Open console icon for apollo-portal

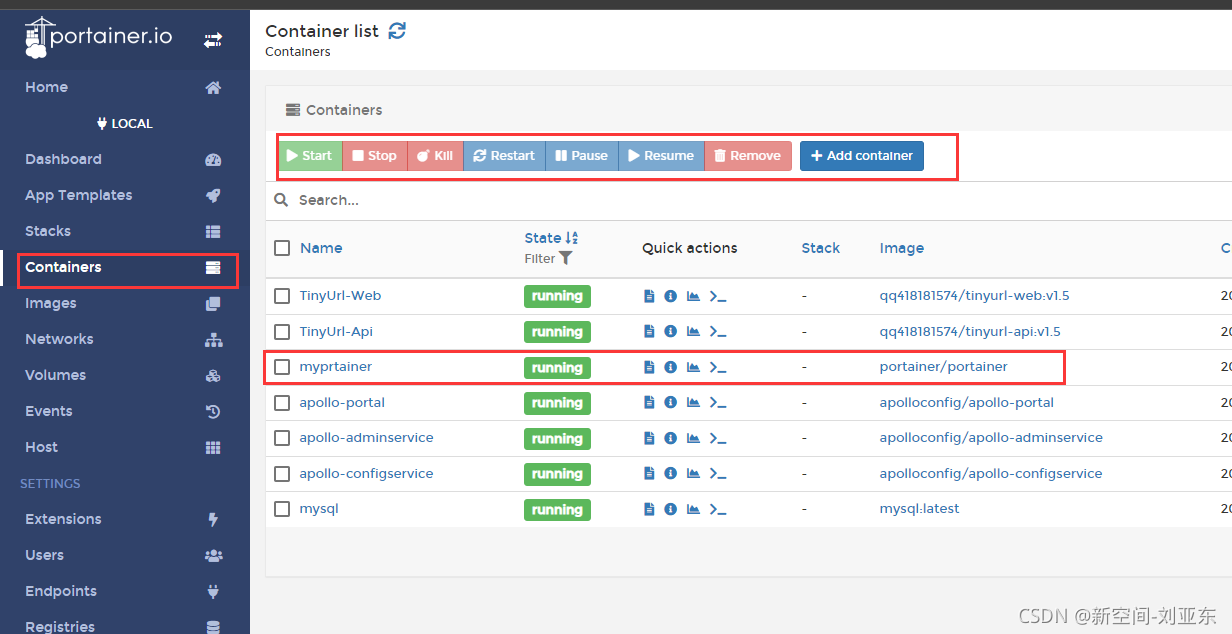(717, 403)
